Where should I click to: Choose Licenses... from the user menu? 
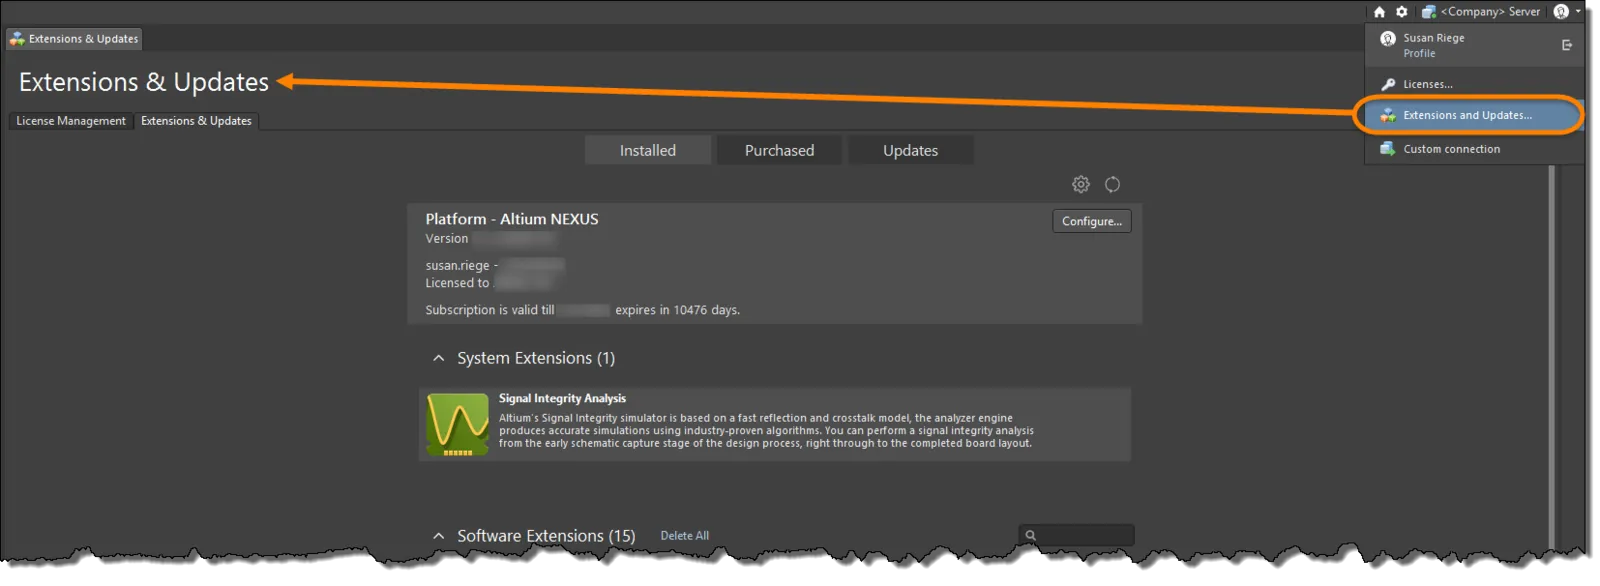point(1474,84)
